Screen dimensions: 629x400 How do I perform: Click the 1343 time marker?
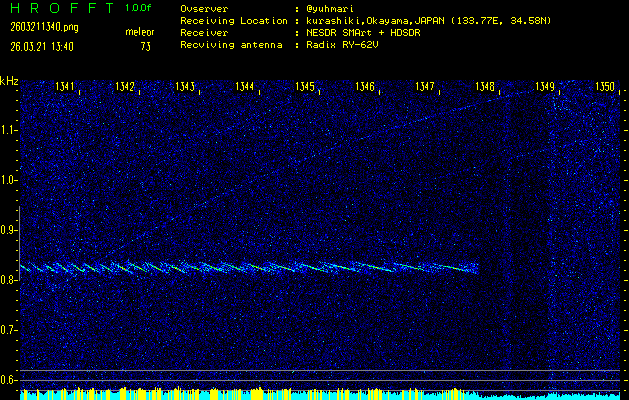point(185,87)
